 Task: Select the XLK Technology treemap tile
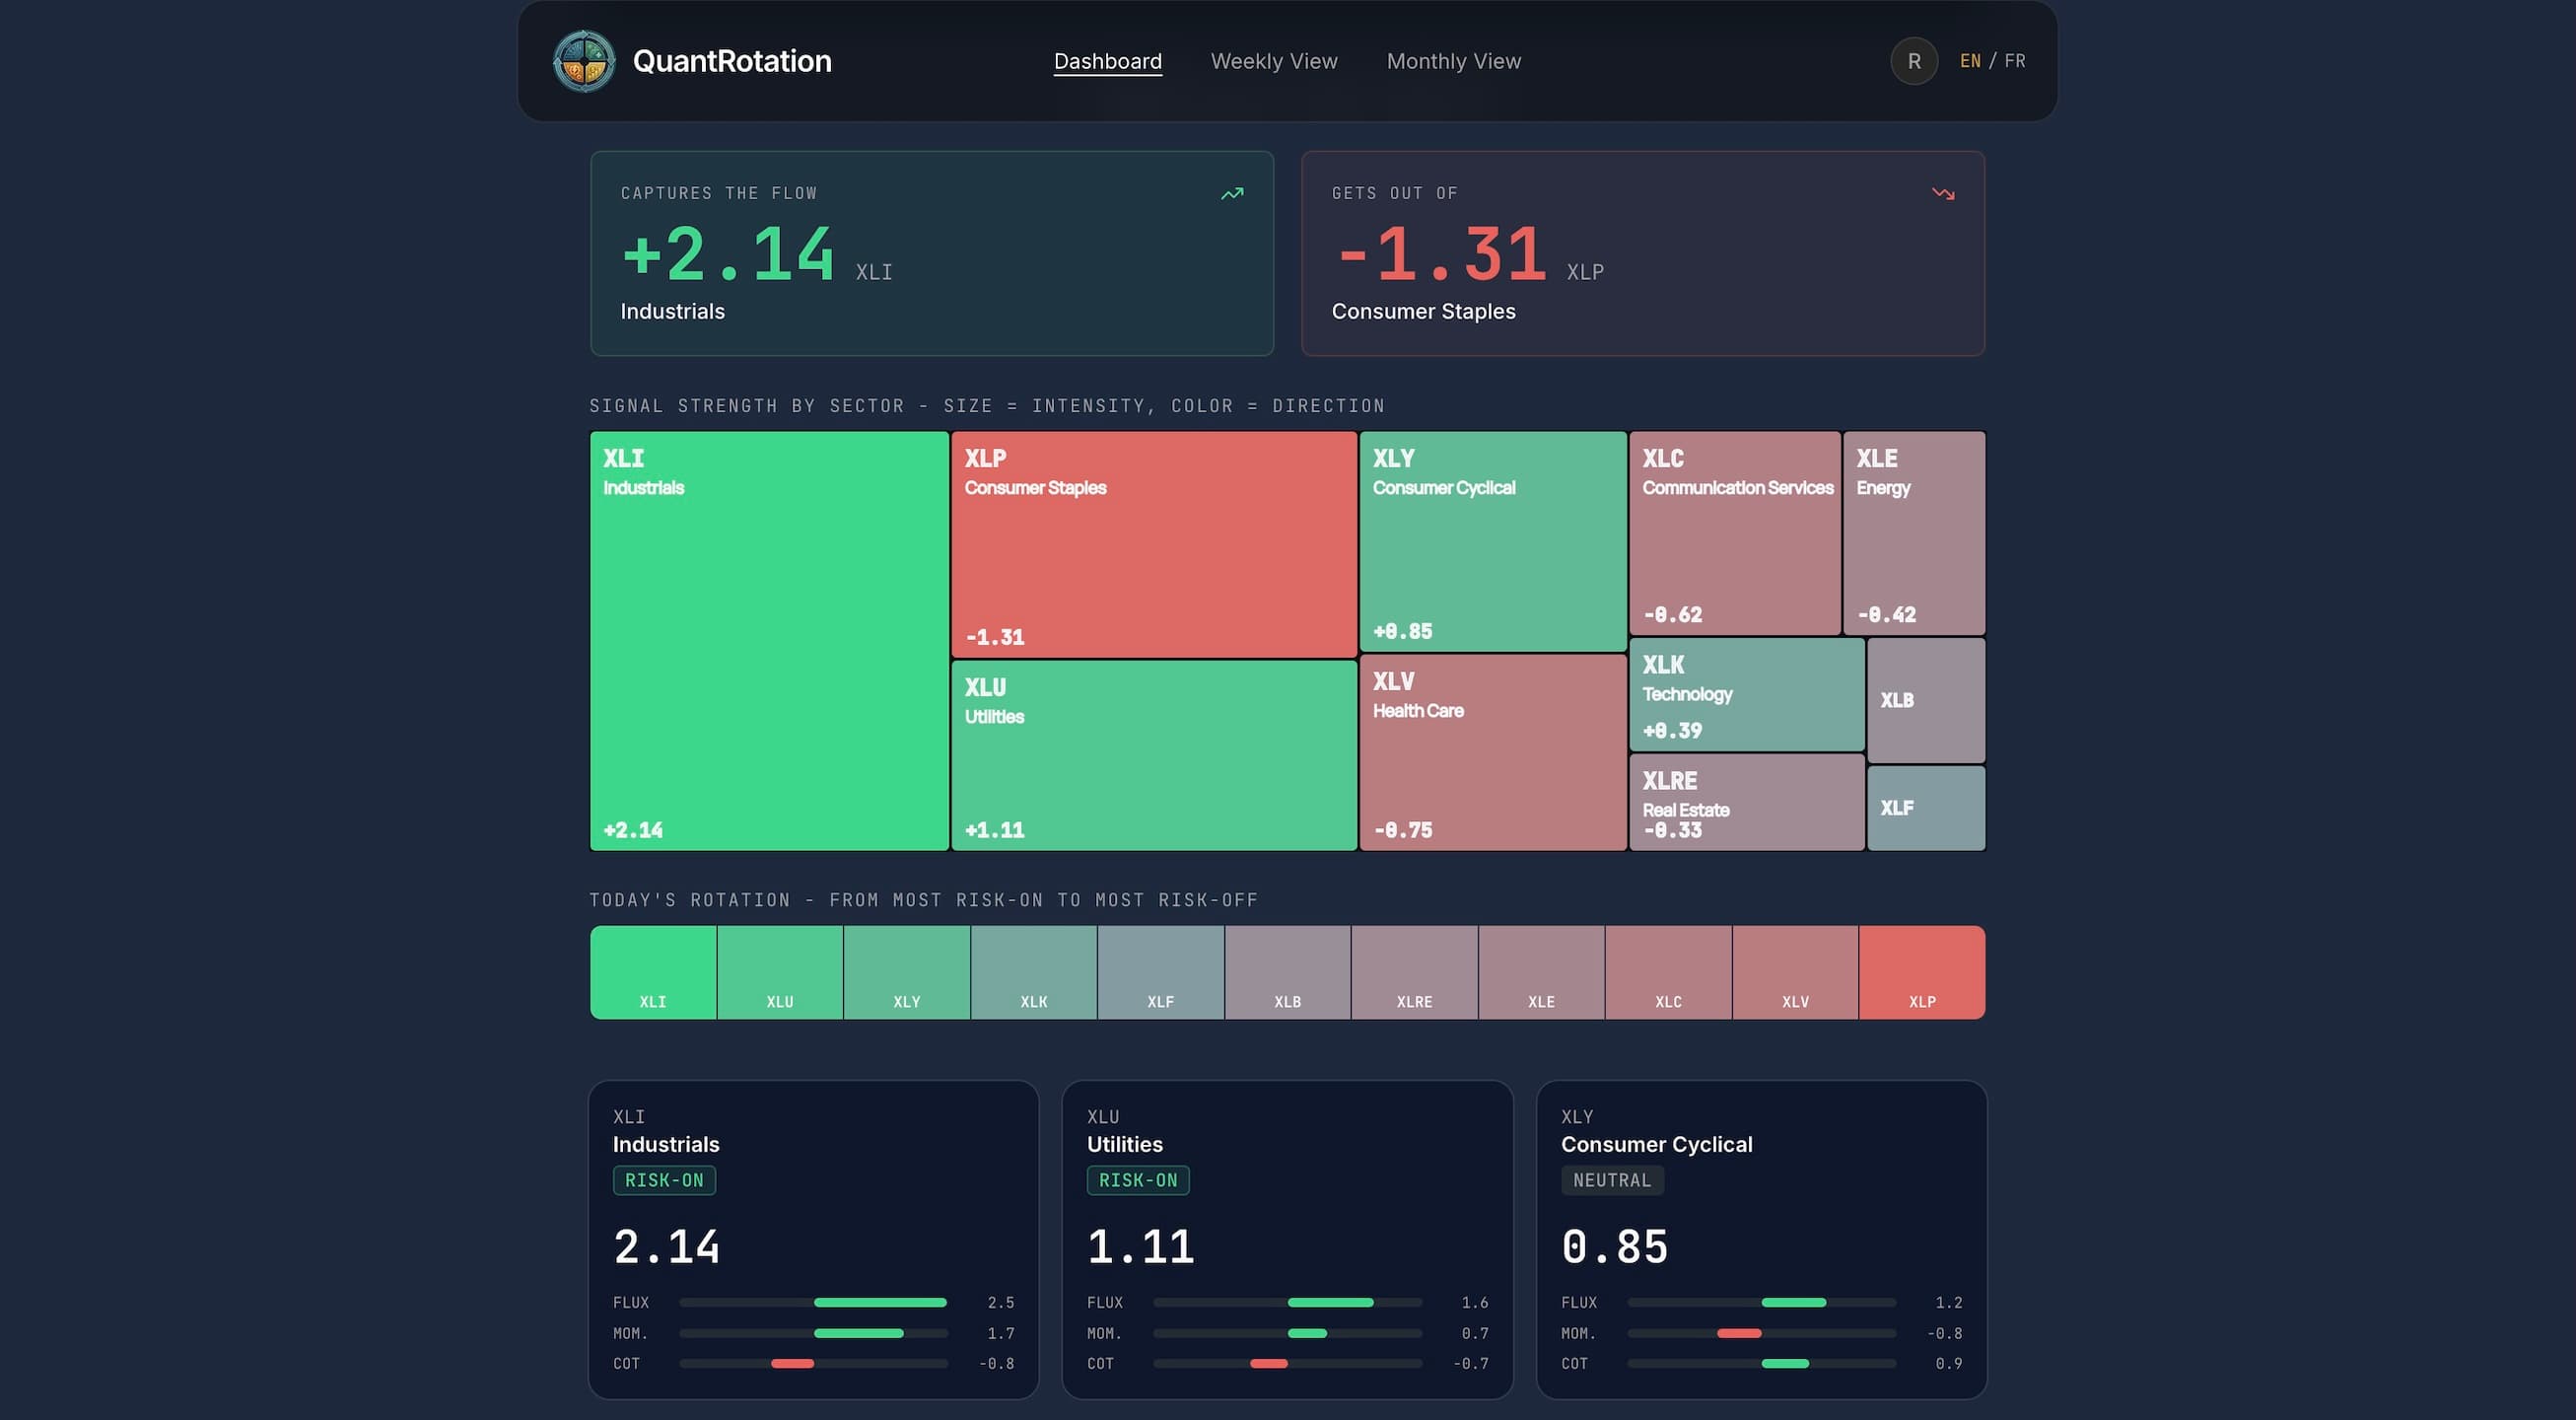tap(1747, 695)
